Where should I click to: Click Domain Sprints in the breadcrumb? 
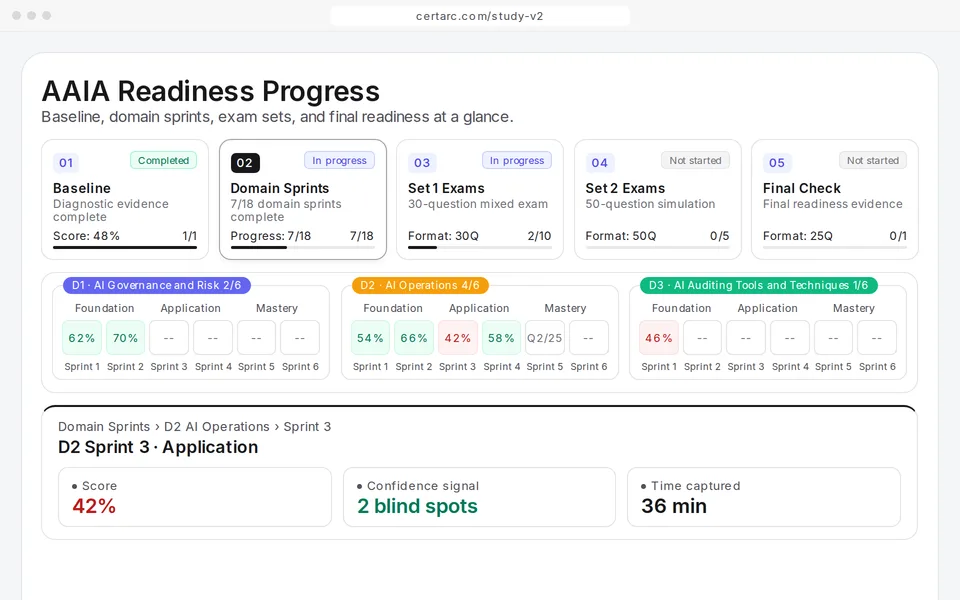104,427
